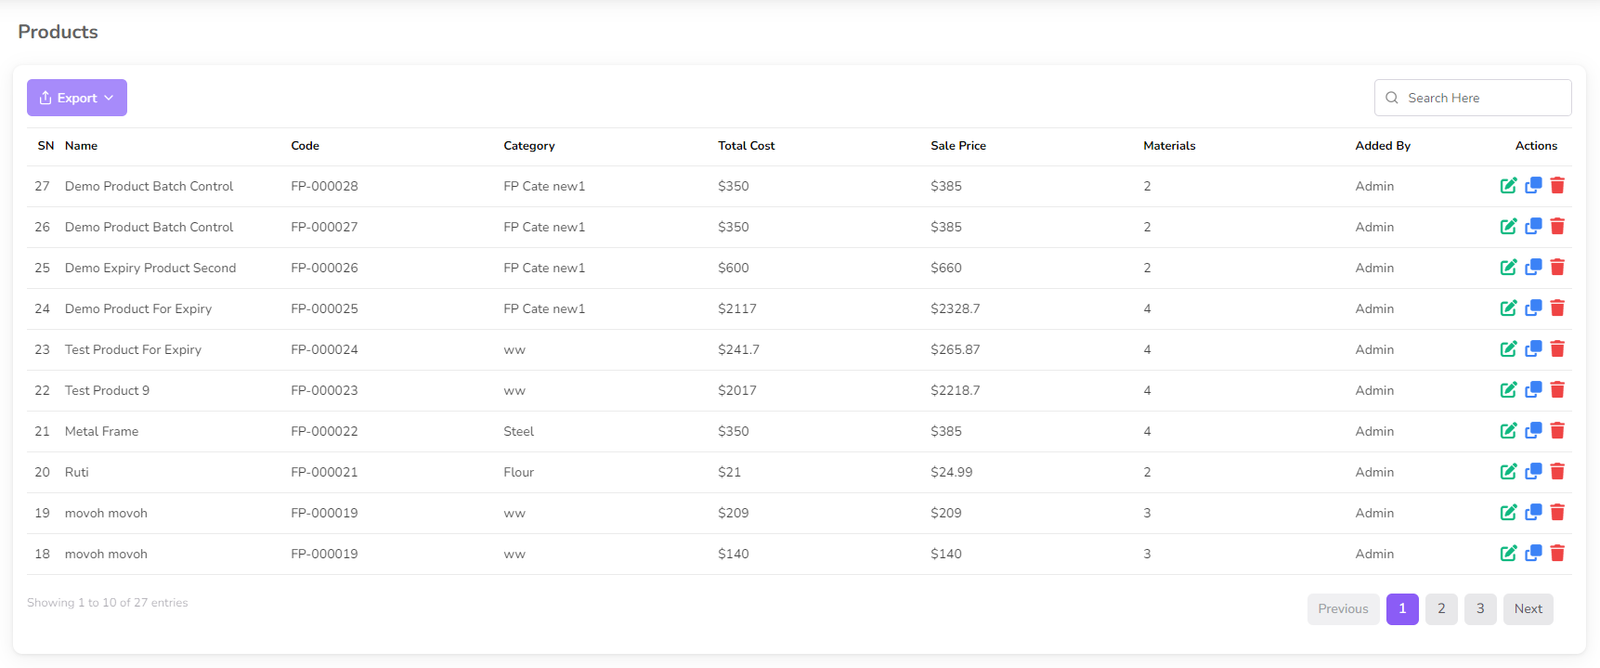Duplicate the Demo Expiry Product Second row
1600x668 pixels.
[1533, 268]
